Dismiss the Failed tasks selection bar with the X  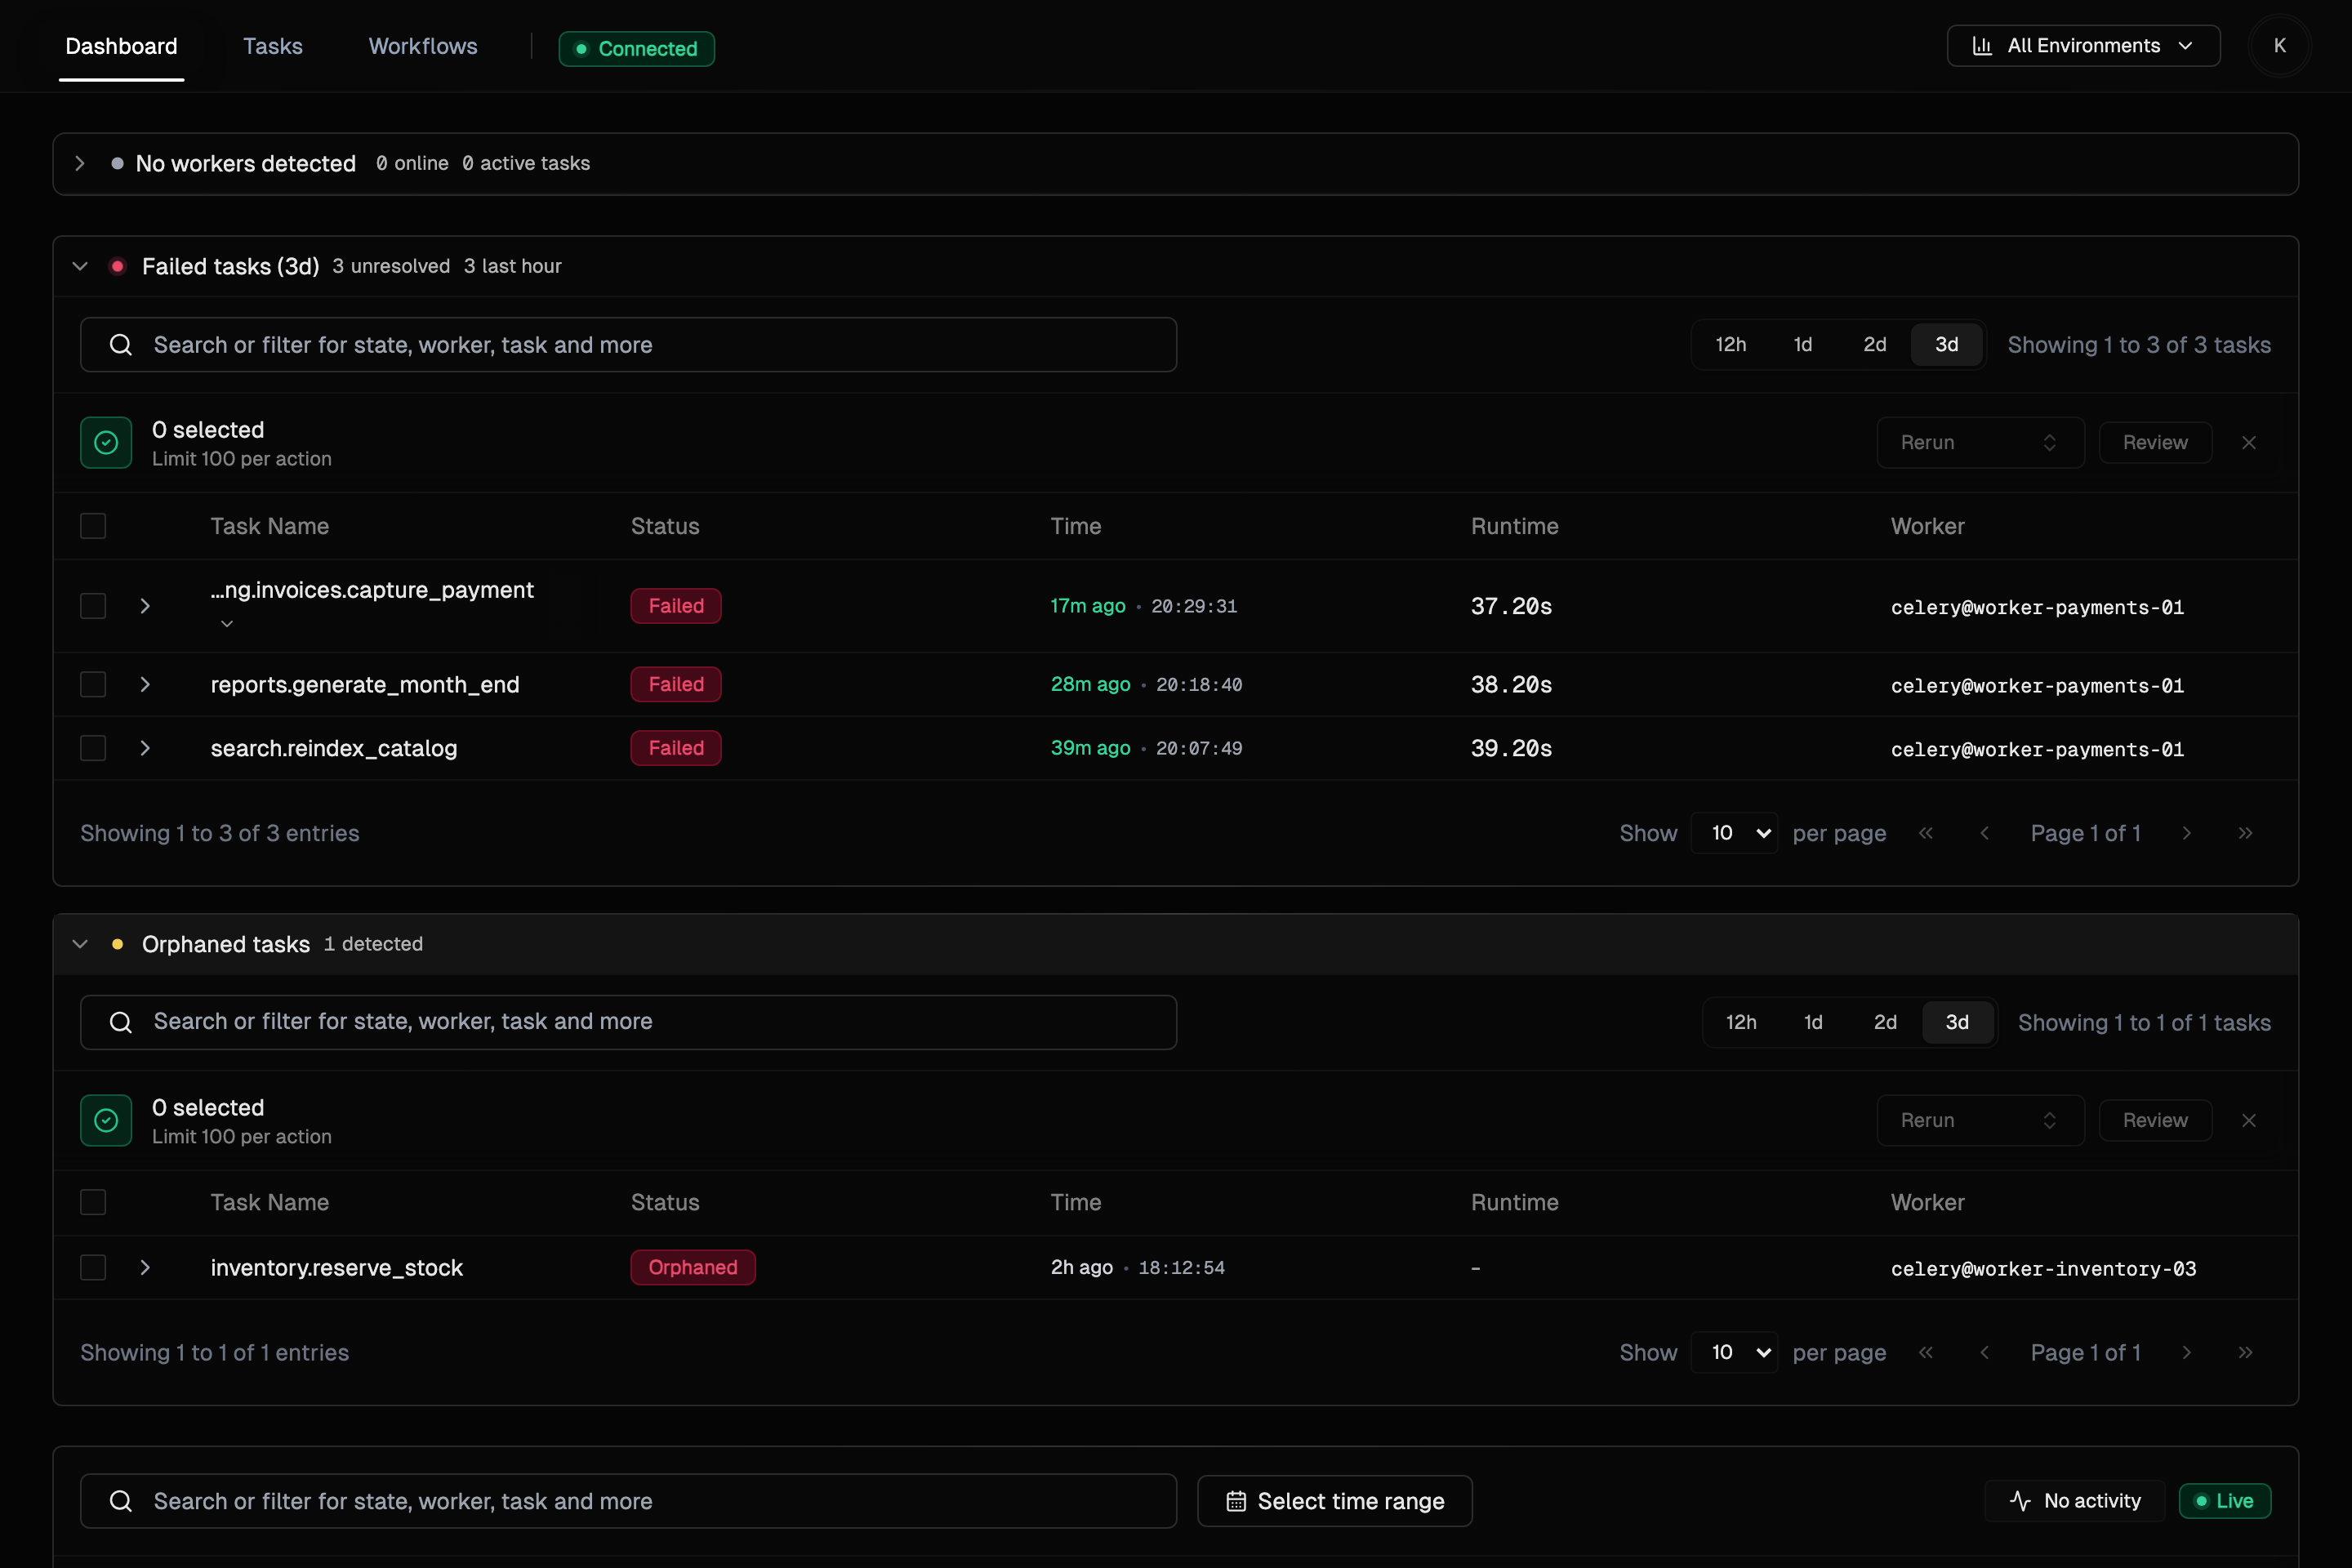[x=2249, y=443]
